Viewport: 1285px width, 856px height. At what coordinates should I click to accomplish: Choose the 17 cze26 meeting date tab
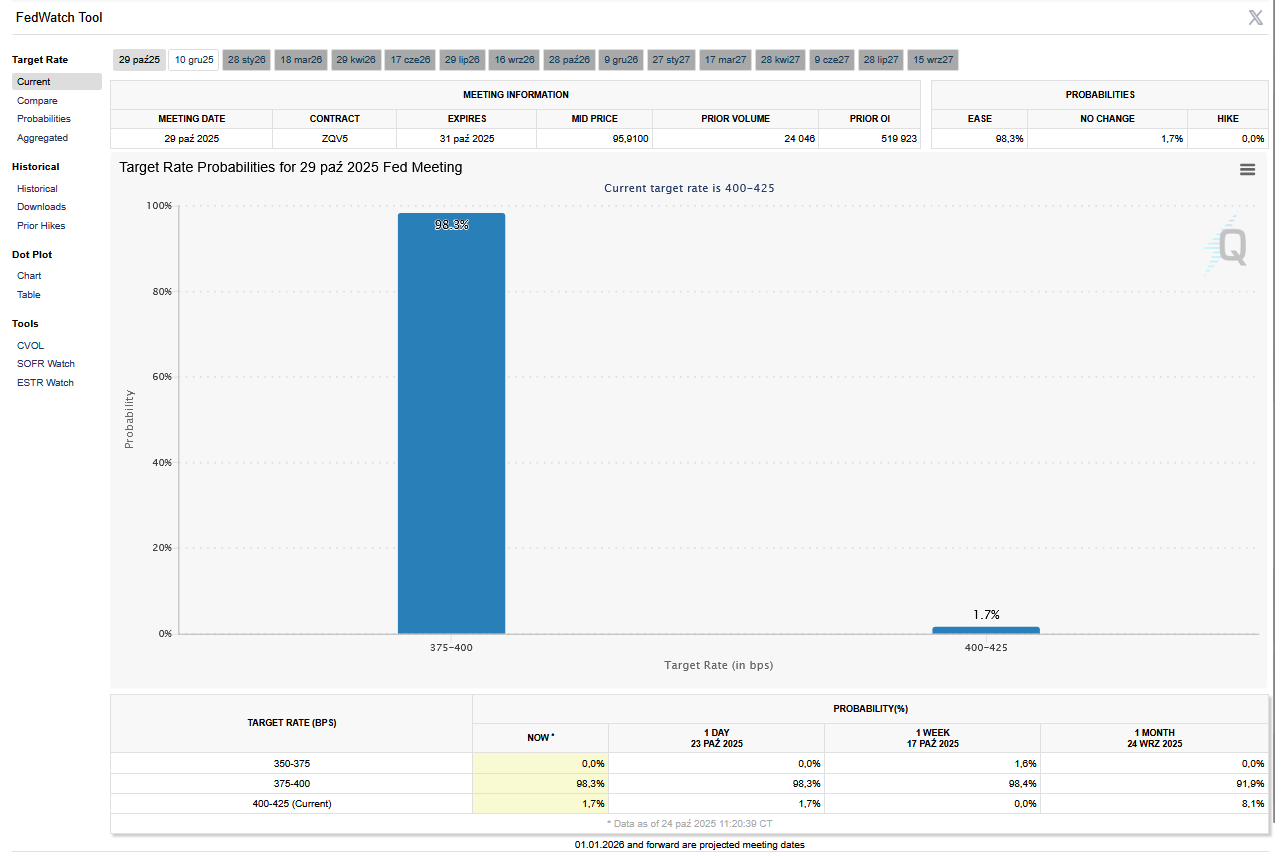click(410, 60)
